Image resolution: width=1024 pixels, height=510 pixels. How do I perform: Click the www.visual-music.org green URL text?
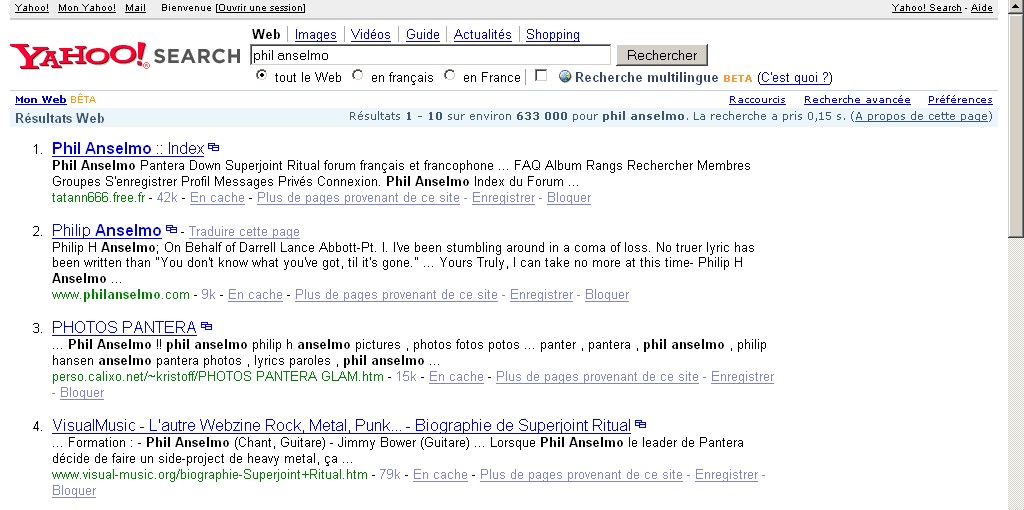pyautogui.click(x=210, y=474)
